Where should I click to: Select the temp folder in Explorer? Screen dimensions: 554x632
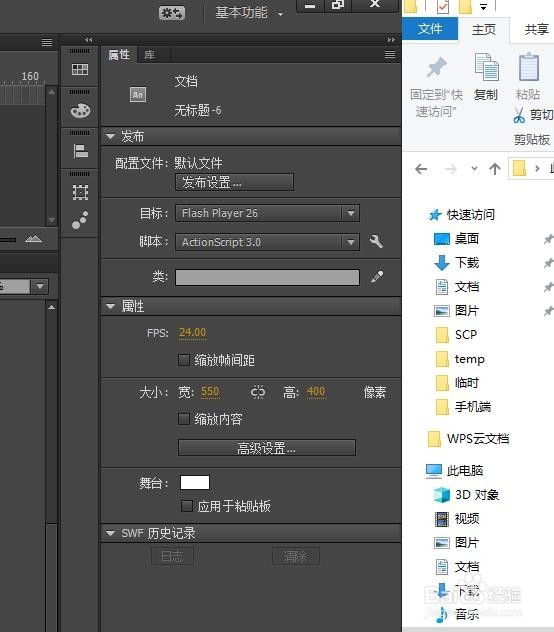[460, 359]
